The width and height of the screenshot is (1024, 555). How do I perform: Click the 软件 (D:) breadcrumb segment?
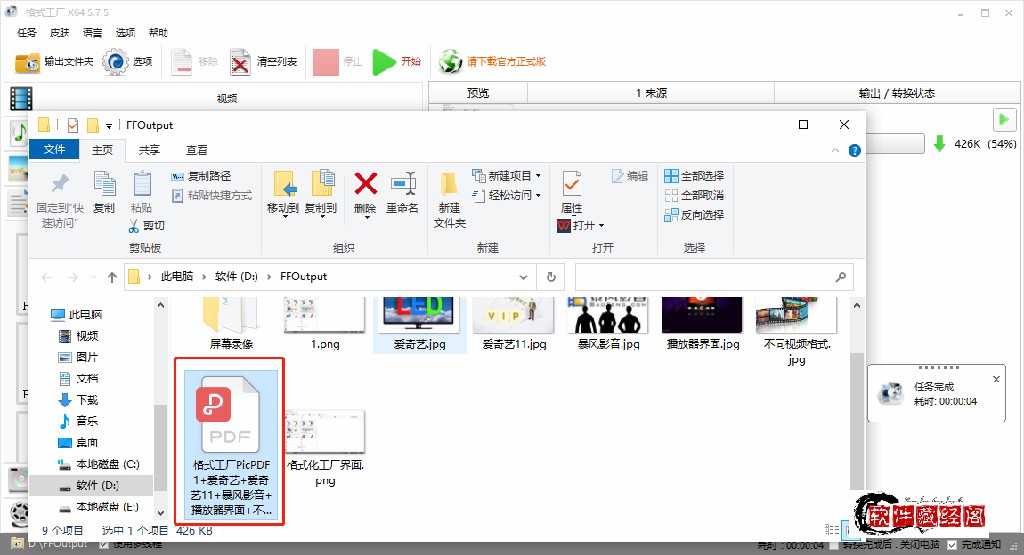point(236,276)
